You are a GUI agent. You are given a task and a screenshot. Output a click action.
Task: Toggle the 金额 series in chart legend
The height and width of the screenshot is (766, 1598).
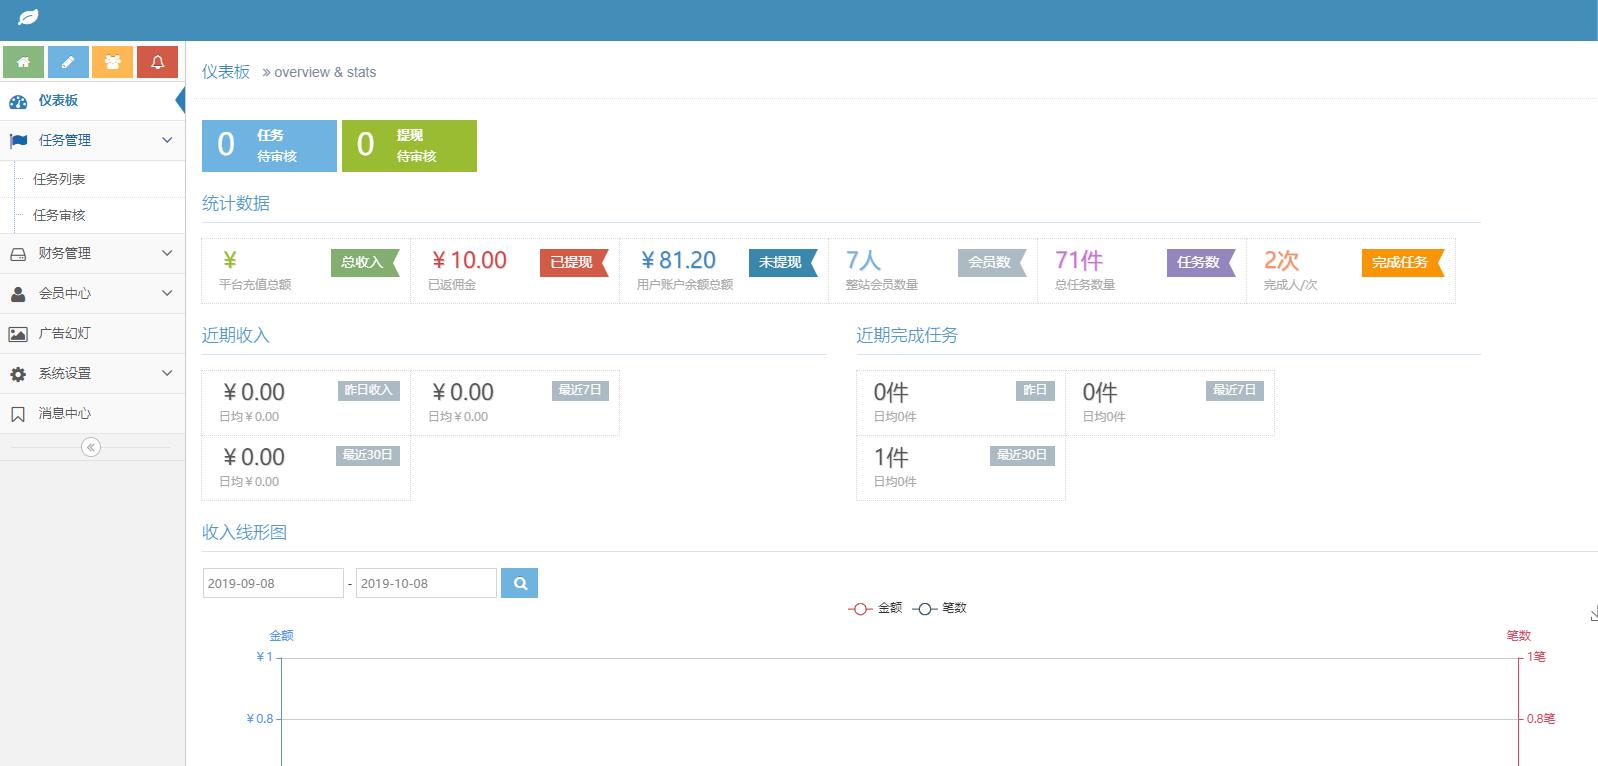876,608
